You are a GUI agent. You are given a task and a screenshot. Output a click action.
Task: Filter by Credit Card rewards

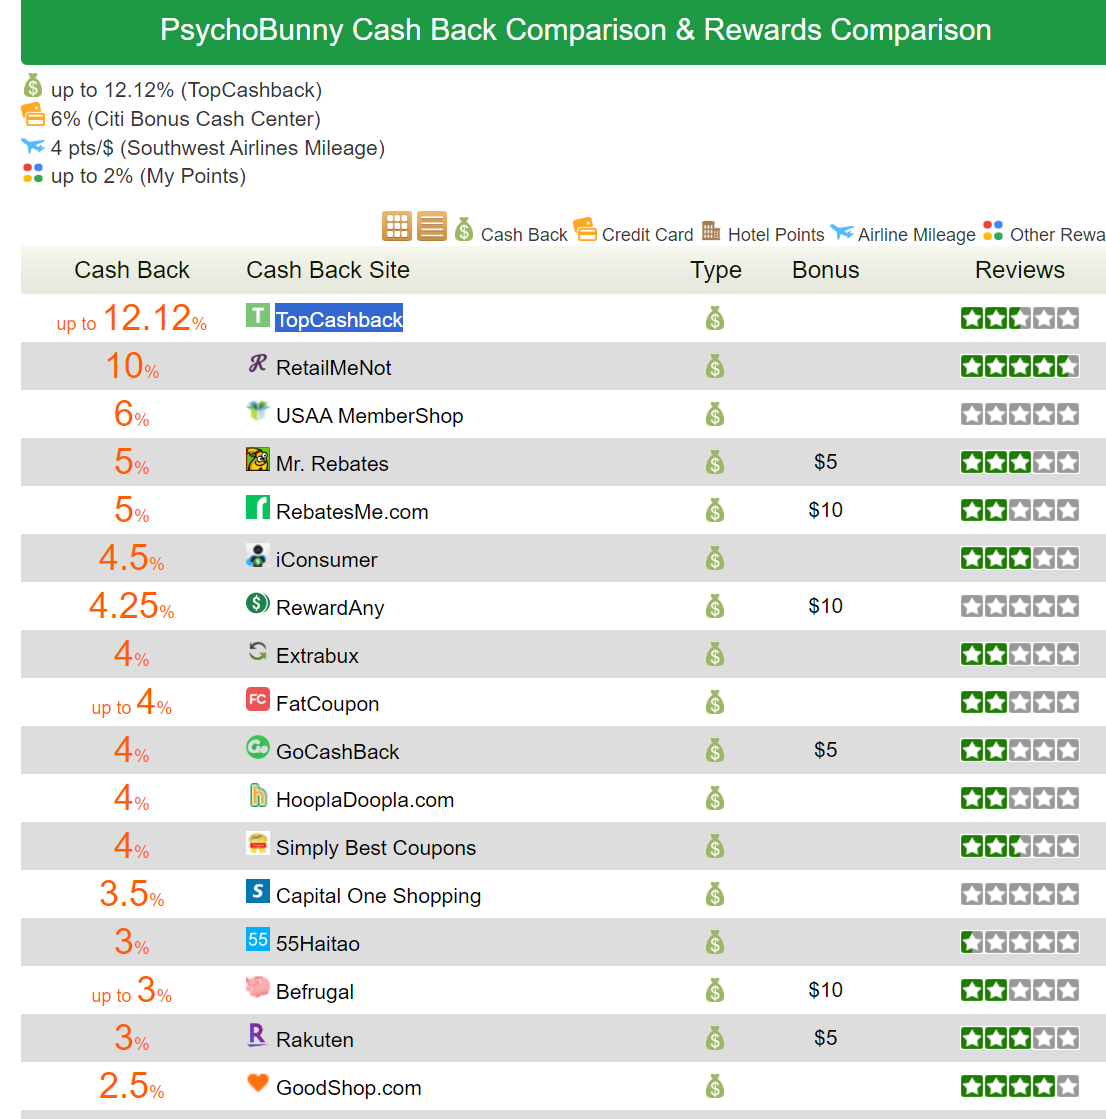tap(634, 233)
